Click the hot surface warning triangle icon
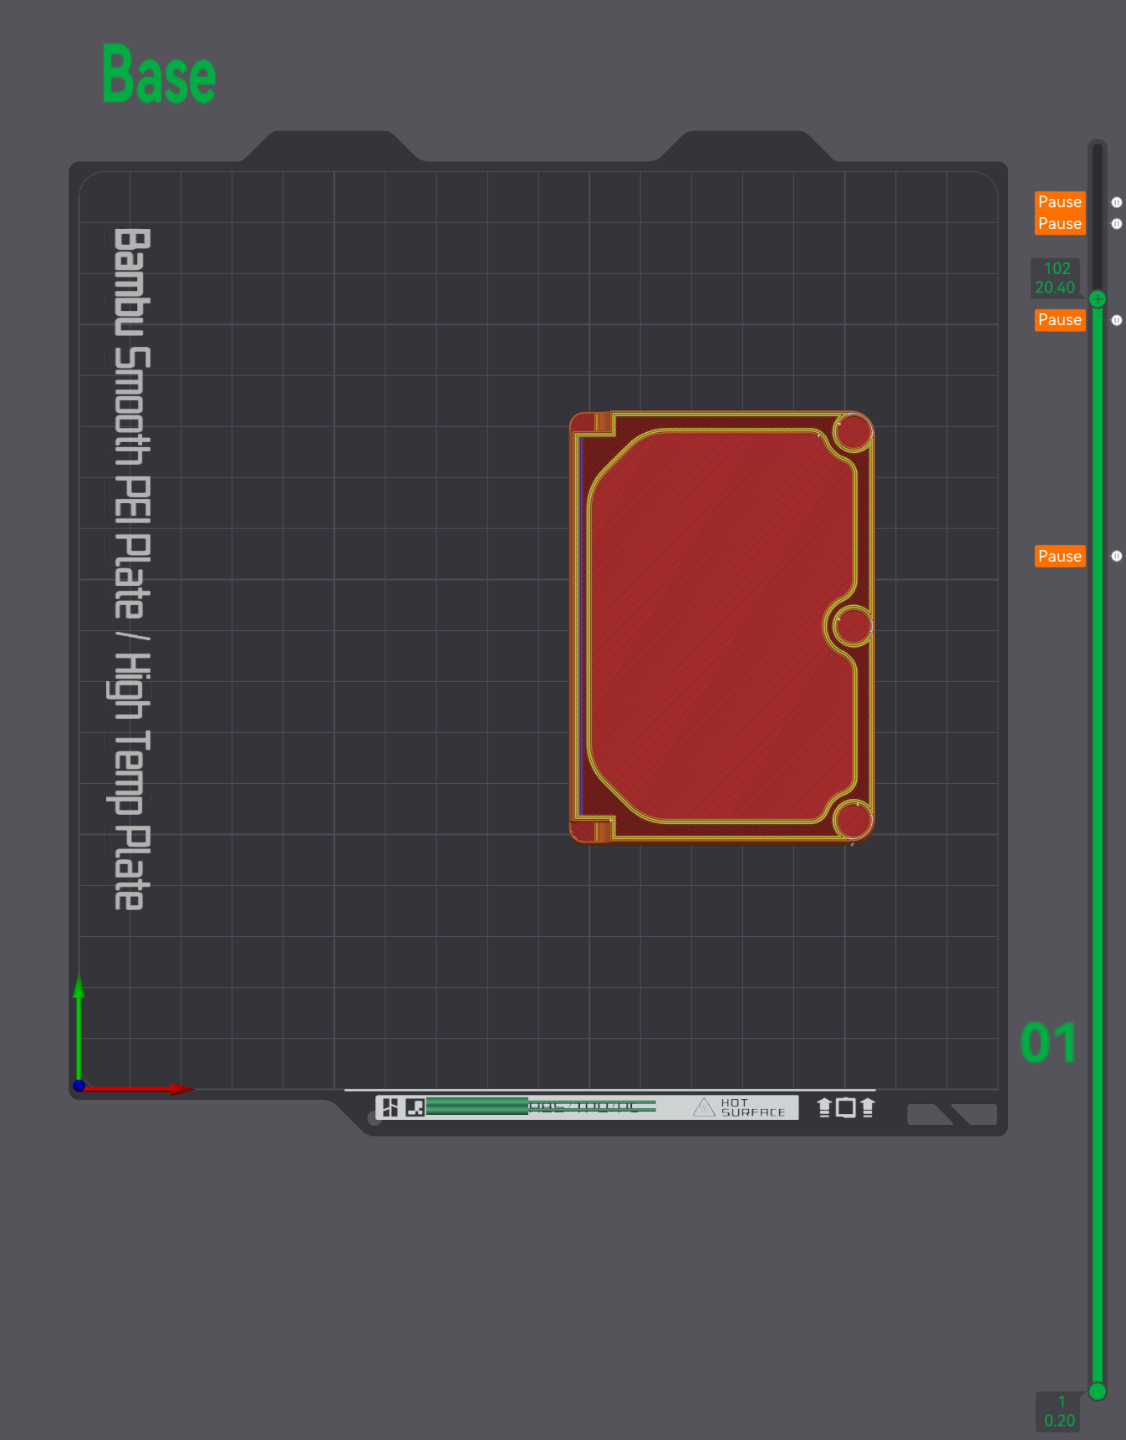Screen dimensions: 1126x1440 tap(704, 1107)
